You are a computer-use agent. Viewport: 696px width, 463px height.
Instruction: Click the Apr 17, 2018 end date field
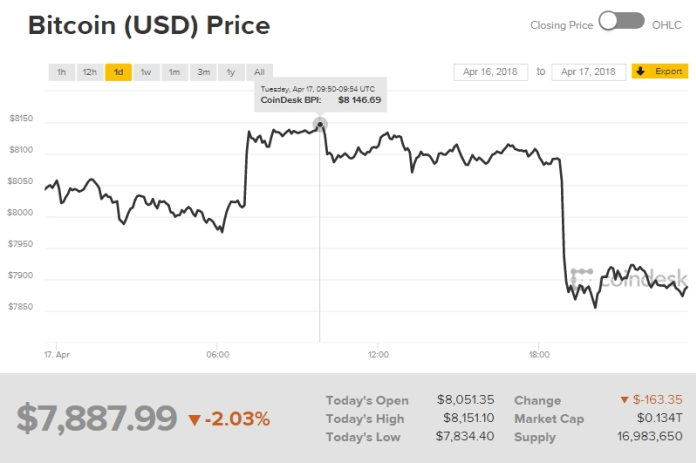click(588, 72)
